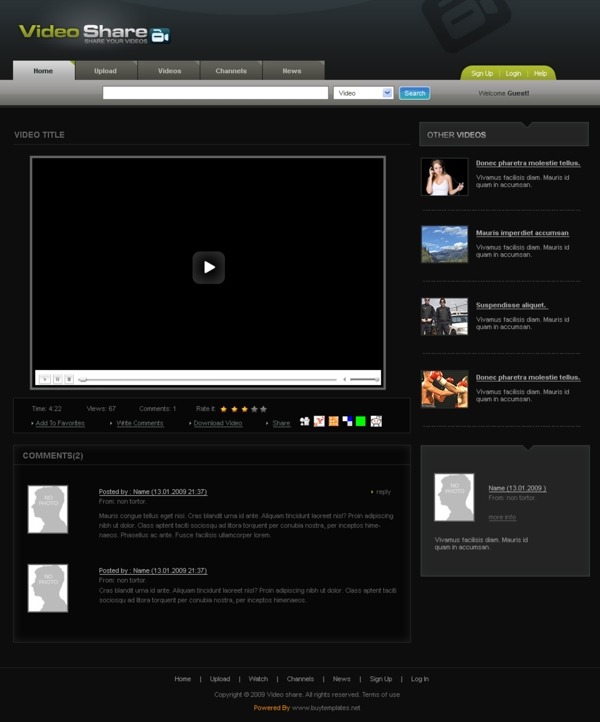Share via the del.icio.us icon
This screenshot has width=600, height=722.
pos(347,421)
